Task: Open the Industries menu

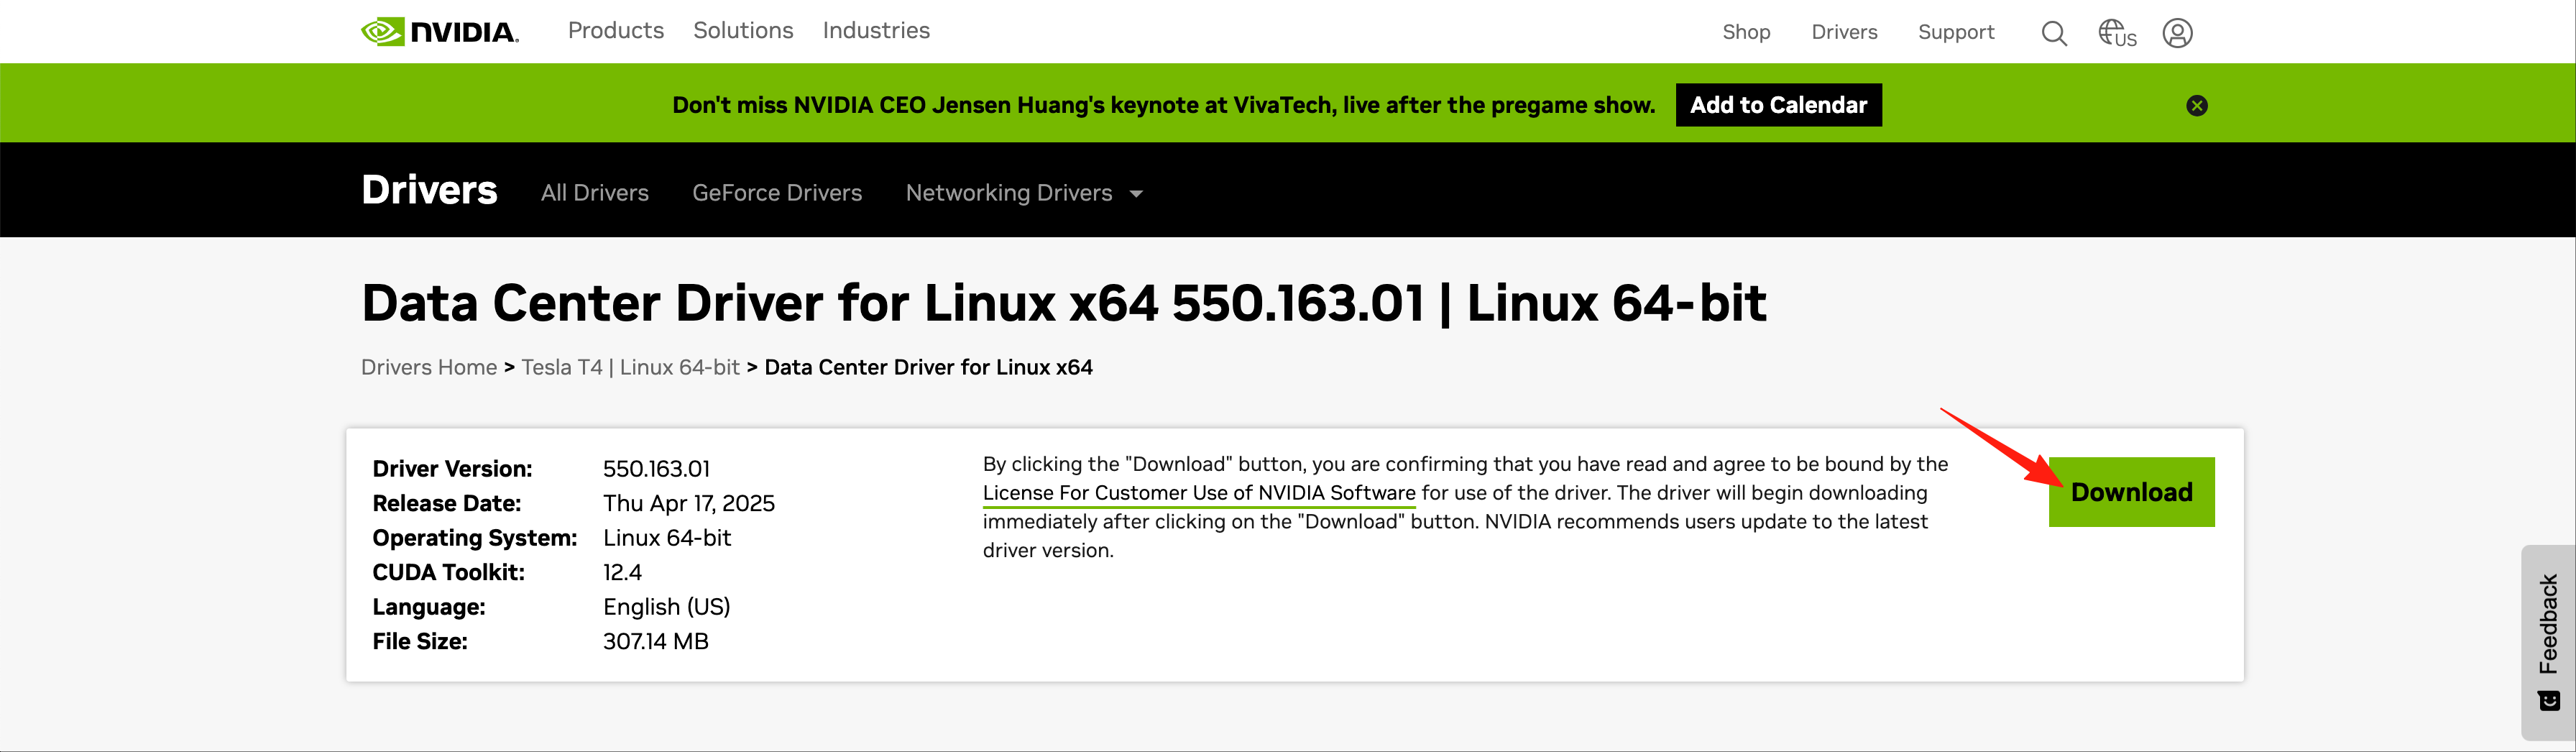Action: tap(876, 31)
